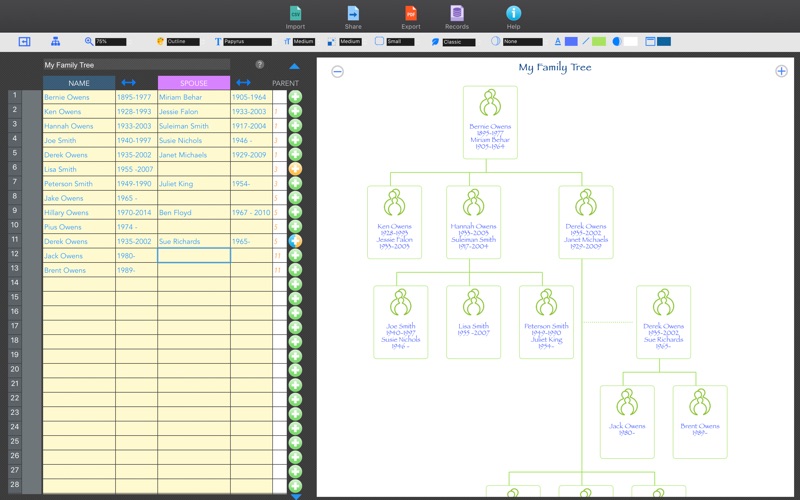
Task: Click the green plus for Bernie Owens row
Action: click(x=295, y=96)
